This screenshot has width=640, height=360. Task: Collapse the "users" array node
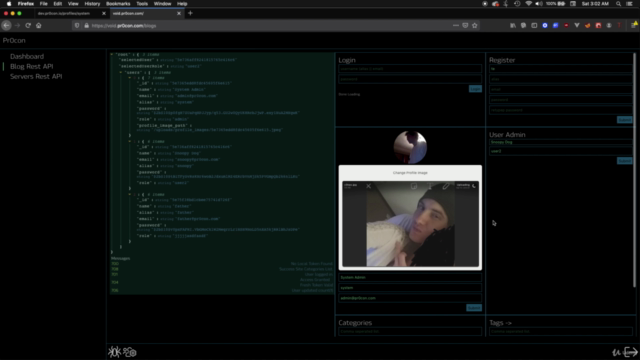pos(120,72)
